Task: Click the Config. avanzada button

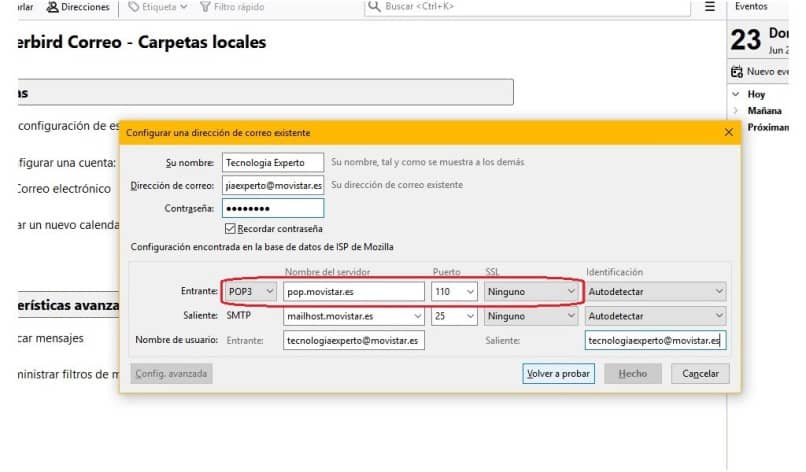Action: [x=171, y=374]
